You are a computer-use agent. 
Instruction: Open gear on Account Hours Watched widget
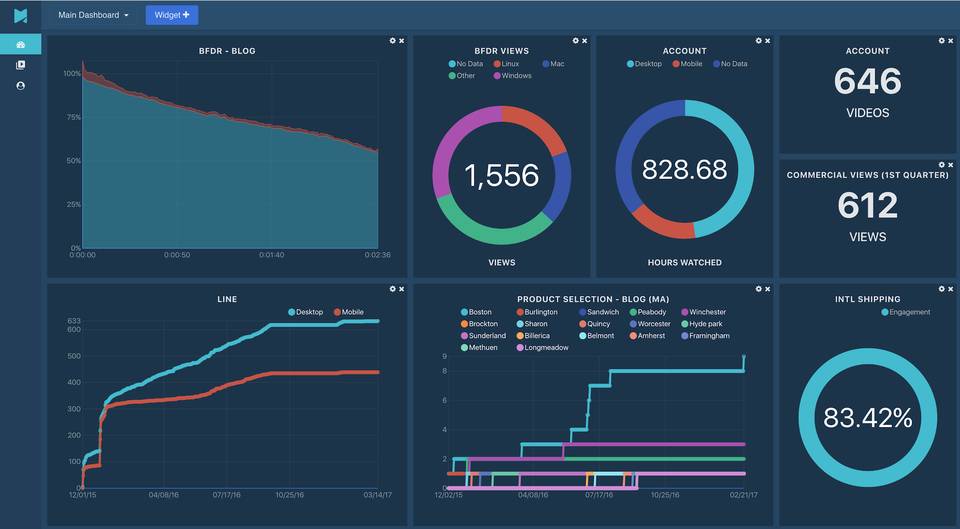pos(759,41)
